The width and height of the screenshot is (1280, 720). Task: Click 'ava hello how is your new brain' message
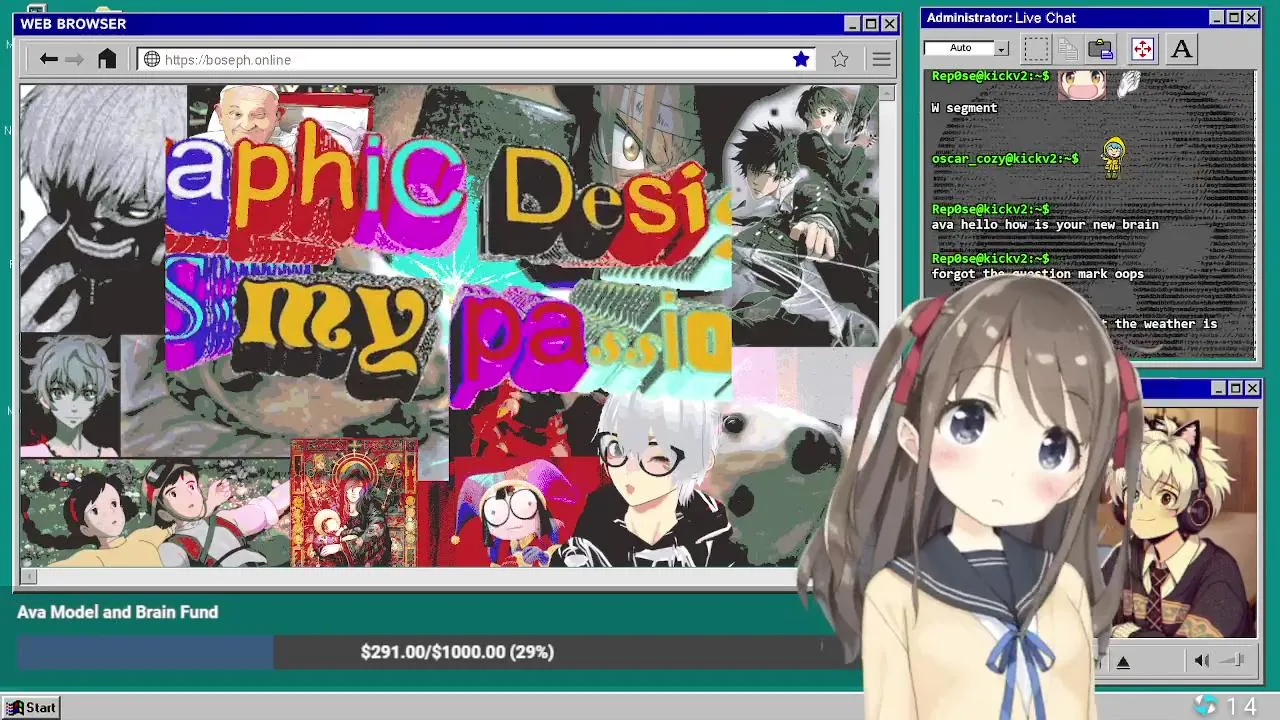coord(1045,225)
